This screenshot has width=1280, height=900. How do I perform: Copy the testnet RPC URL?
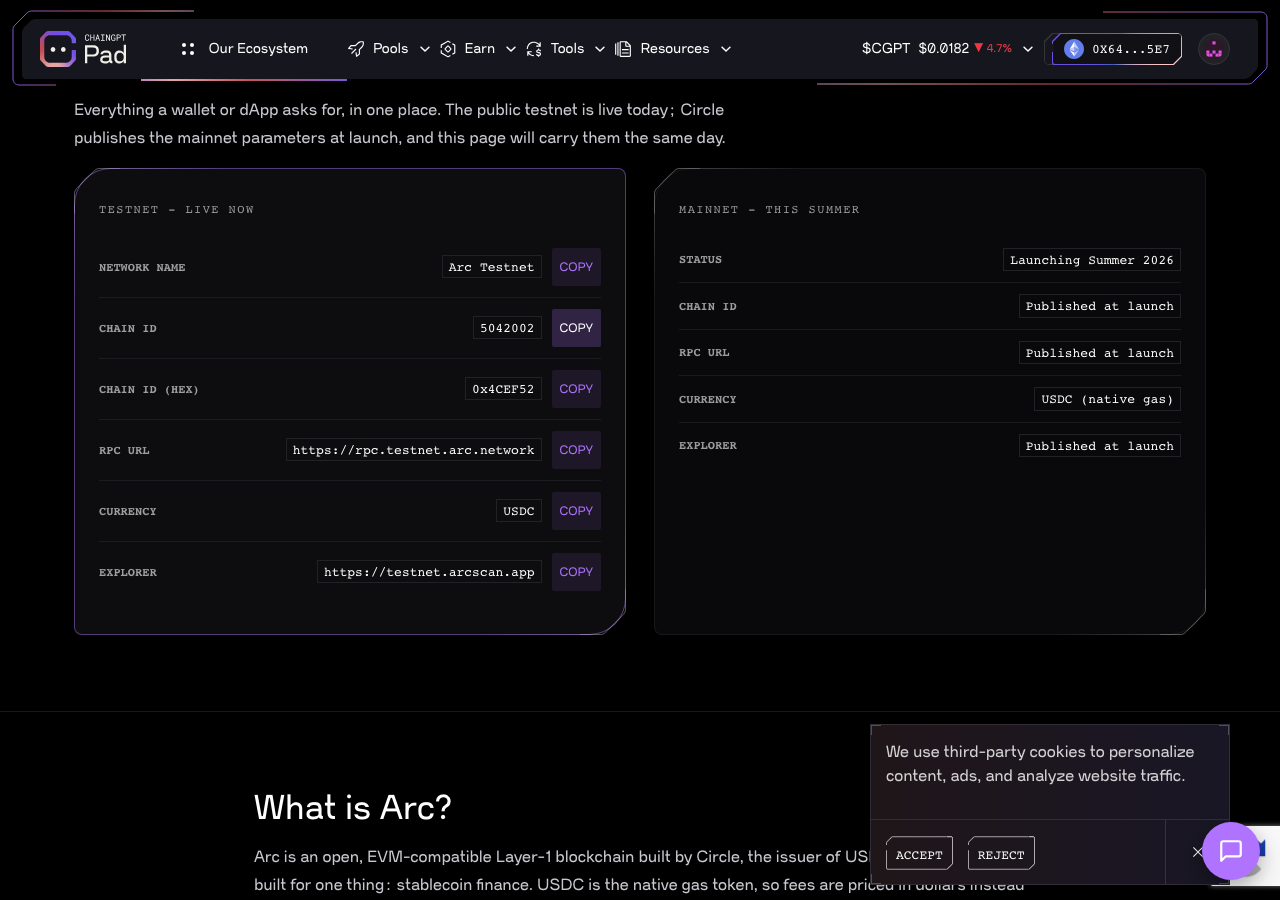tap(576, 450)
